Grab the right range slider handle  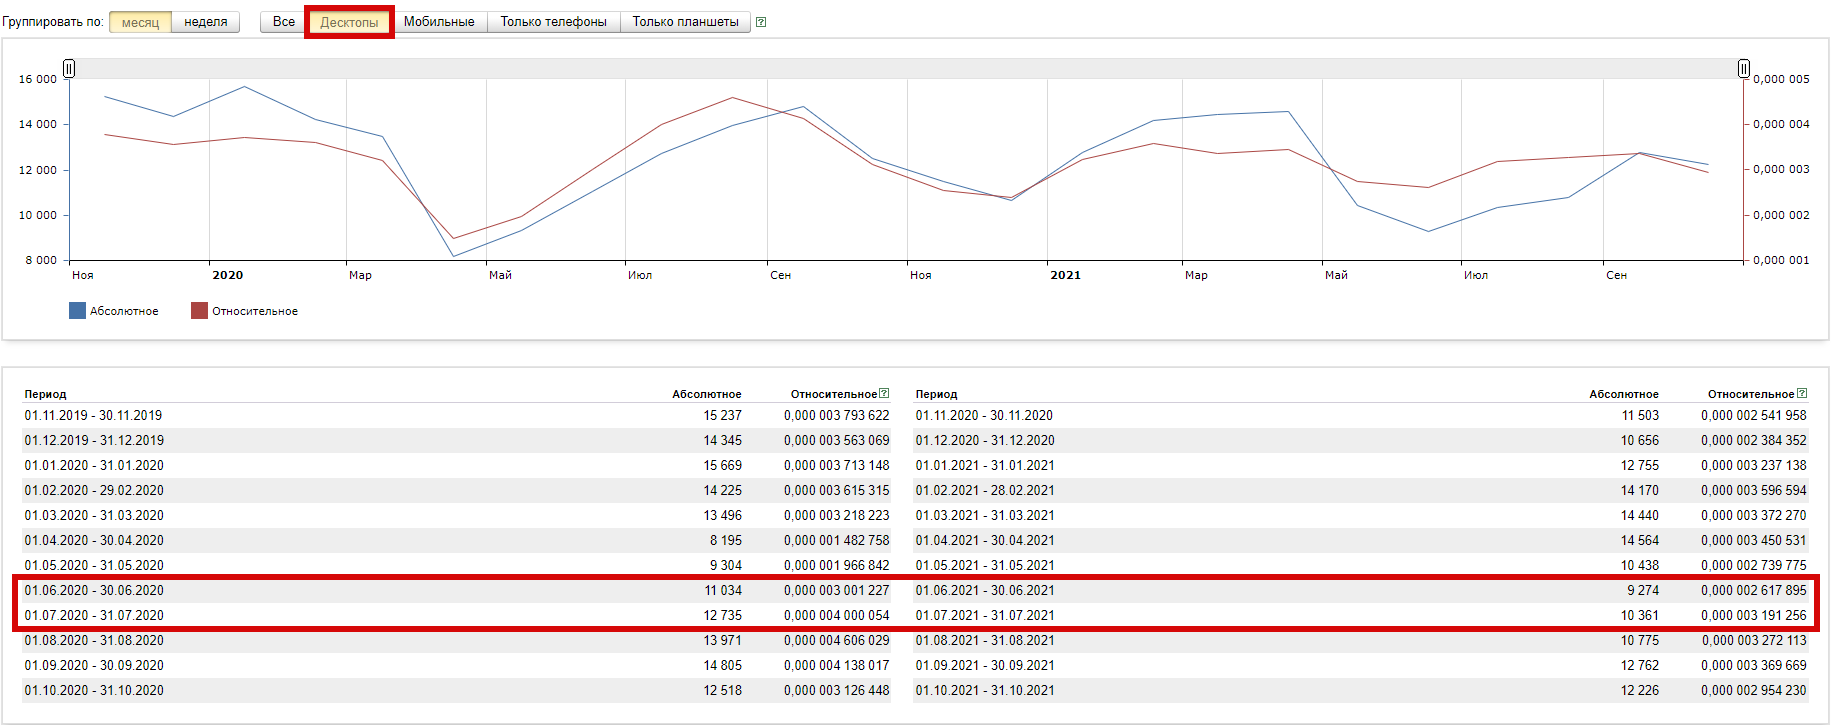click(1744, 68)
